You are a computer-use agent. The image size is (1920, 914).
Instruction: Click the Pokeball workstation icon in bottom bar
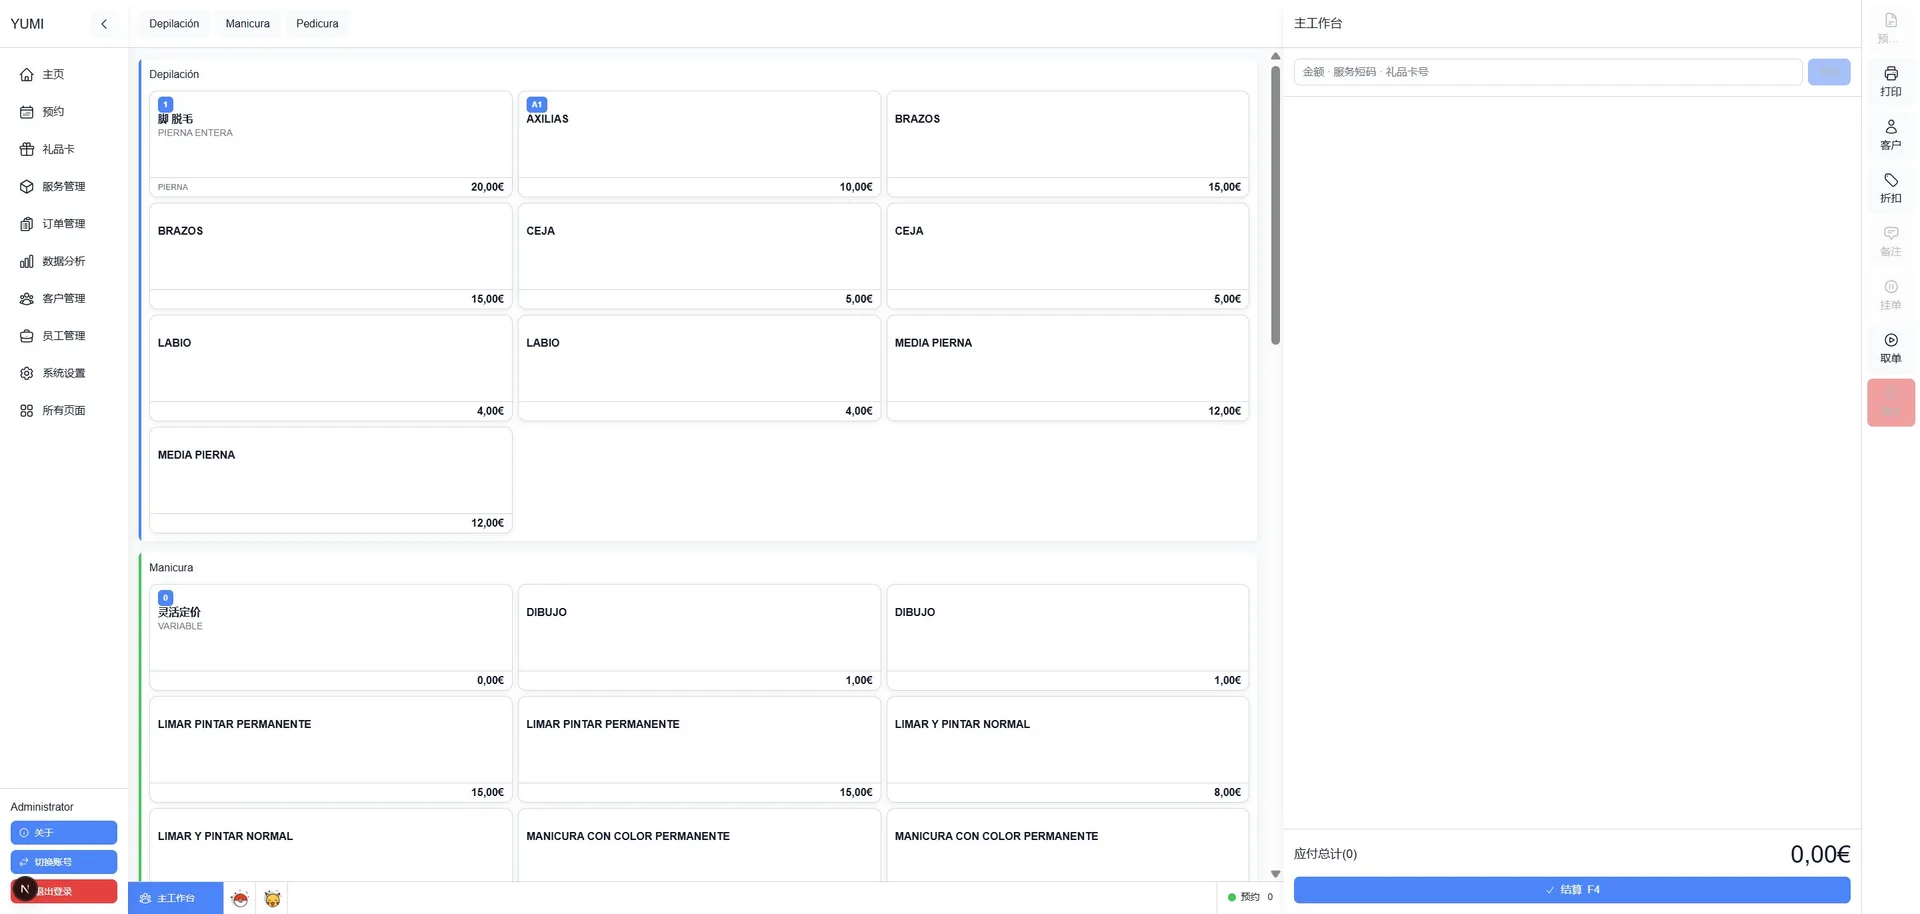coord(240,899)
